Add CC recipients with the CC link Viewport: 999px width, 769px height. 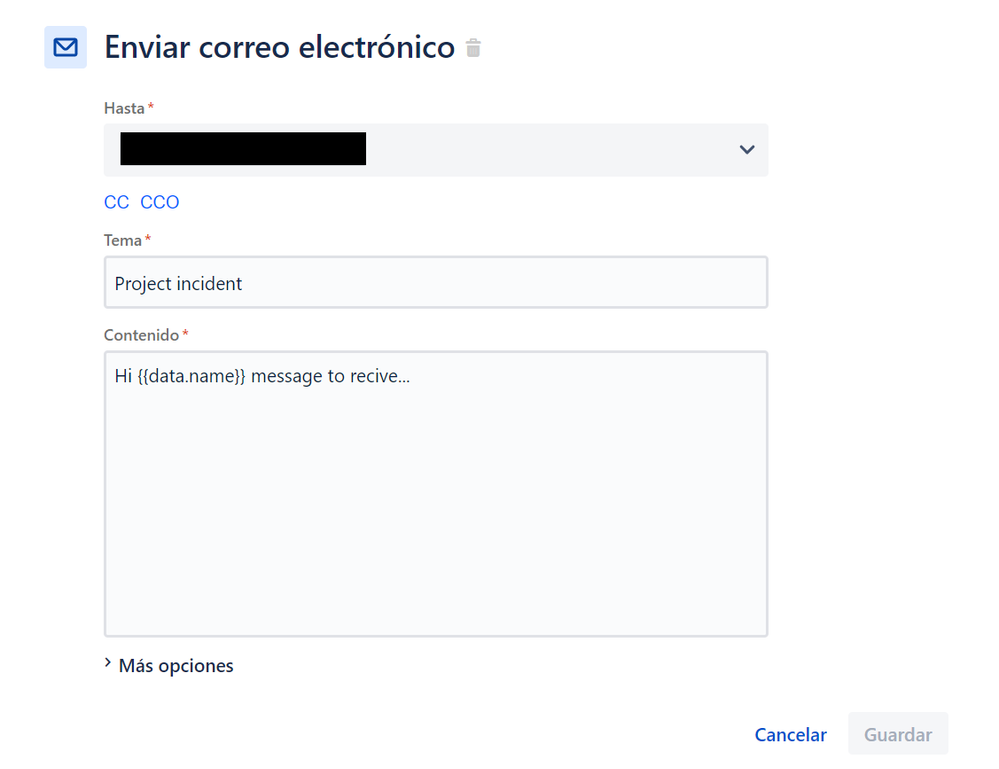116,202
